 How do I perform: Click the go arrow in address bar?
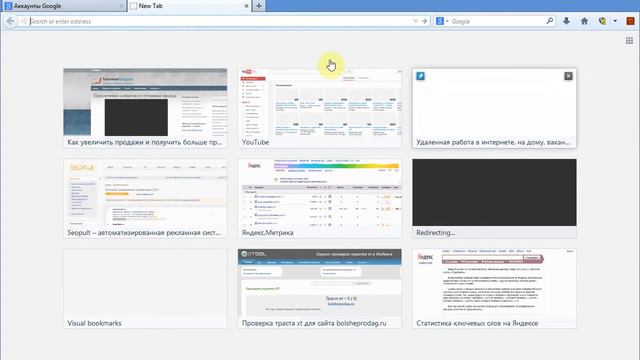pyautogui.click(x=424, y=21)
